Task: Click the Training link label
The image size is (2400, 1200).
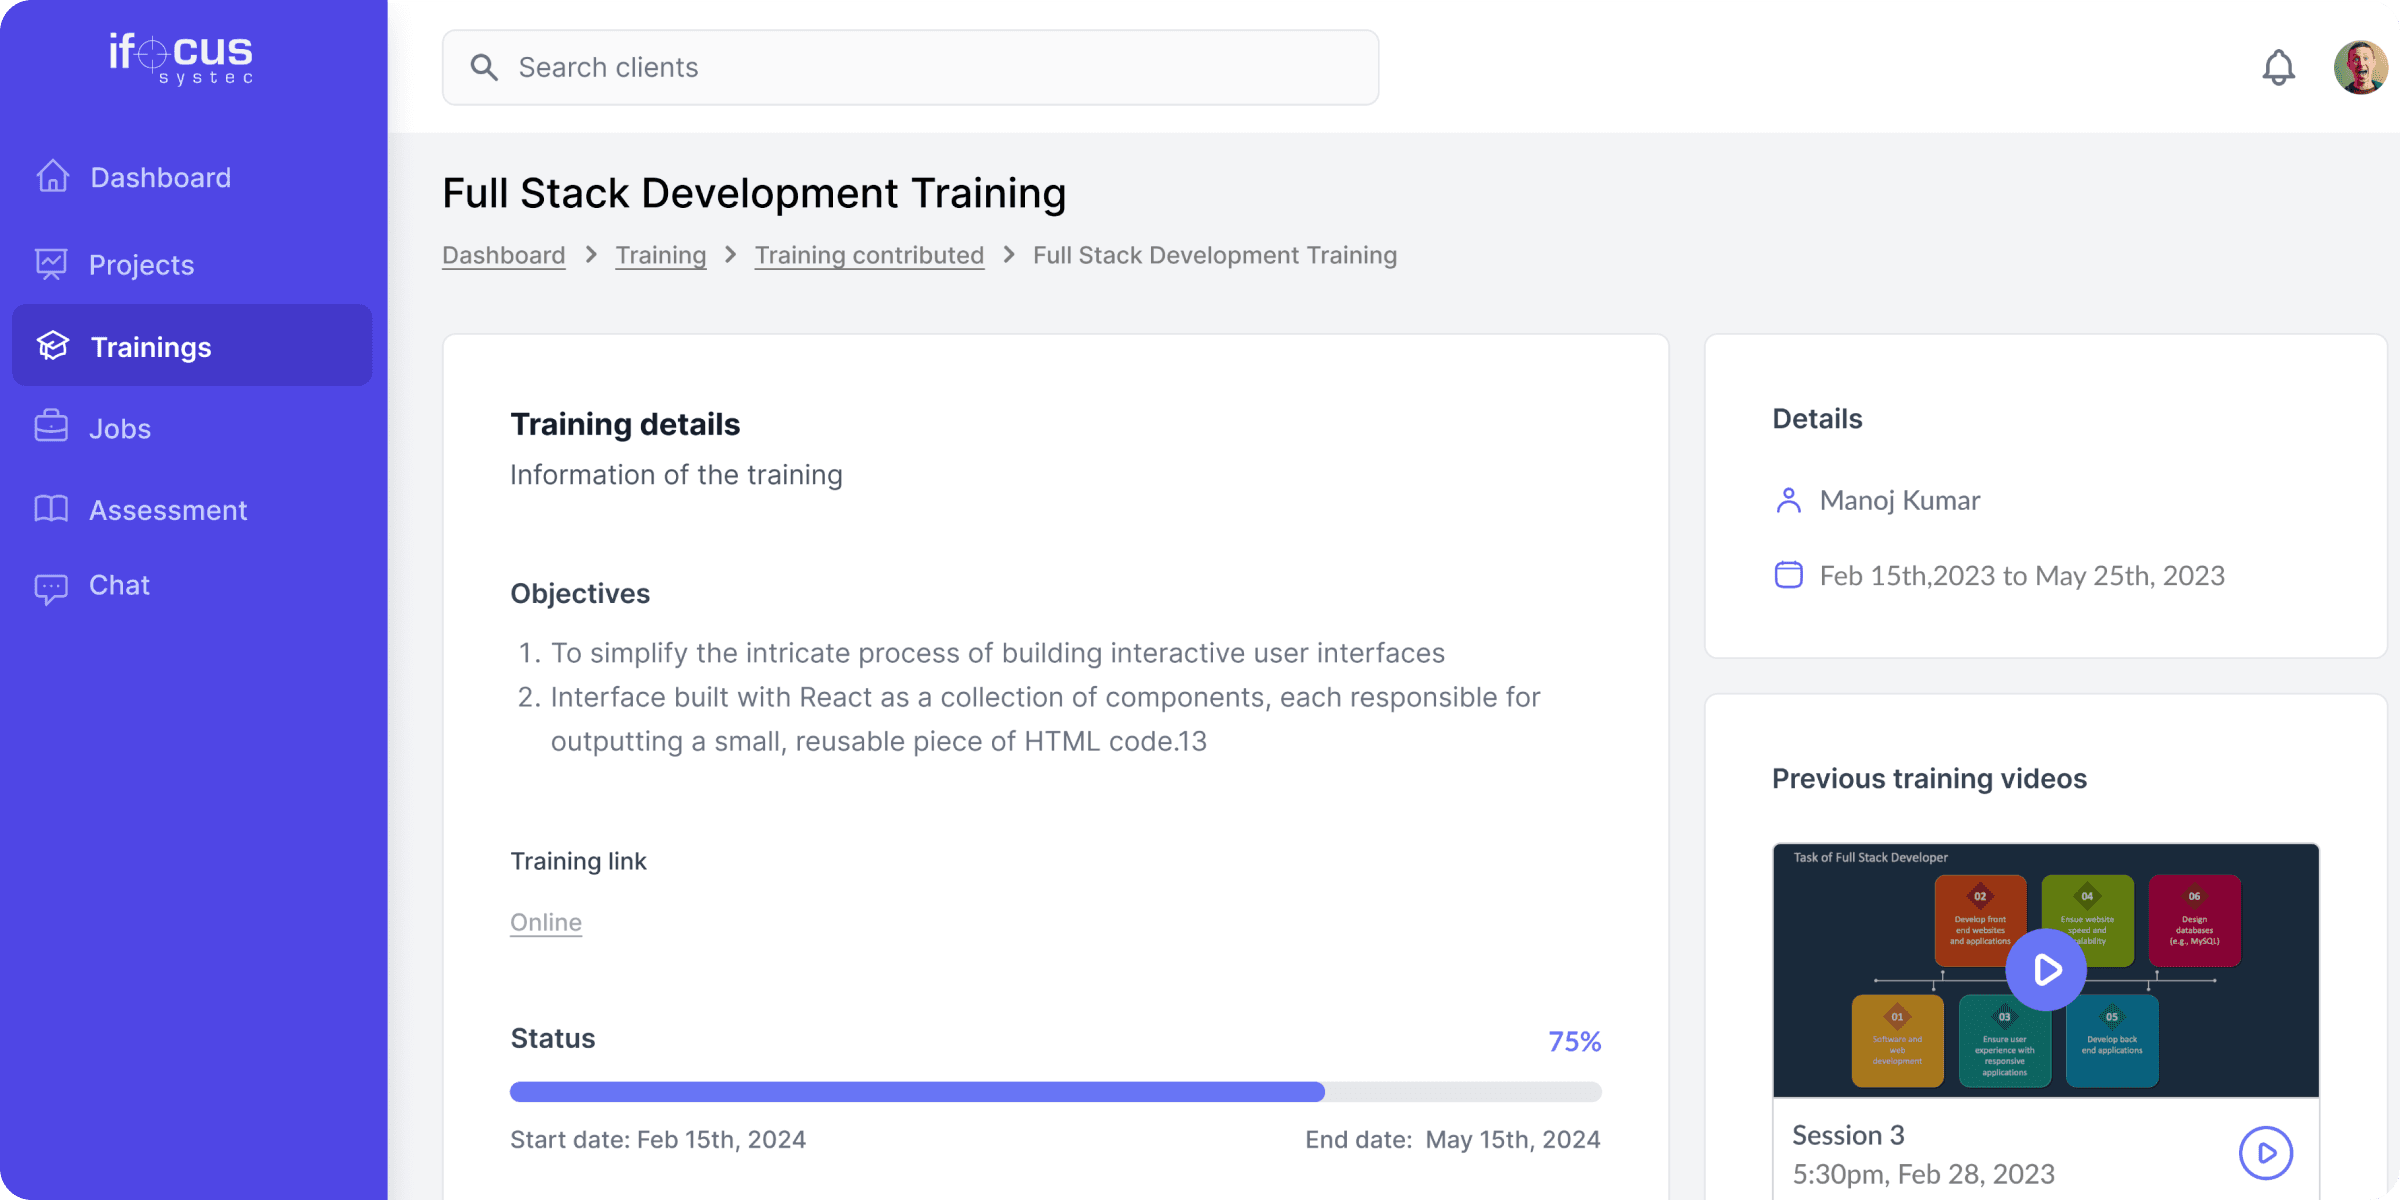Action: tap(578, 861)
